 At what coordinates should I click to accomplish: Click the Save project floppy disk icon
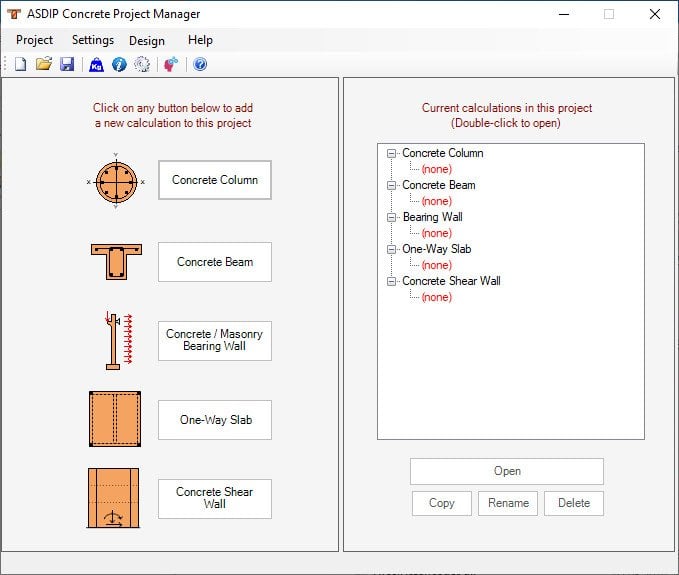click(67, 65)
